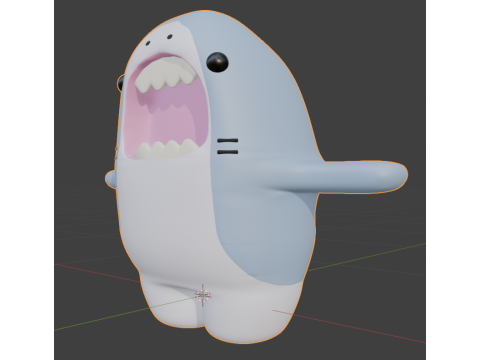Click the small stubby fin on shark's front side
This screenshot has width=480, height=360.
point(111,180)
